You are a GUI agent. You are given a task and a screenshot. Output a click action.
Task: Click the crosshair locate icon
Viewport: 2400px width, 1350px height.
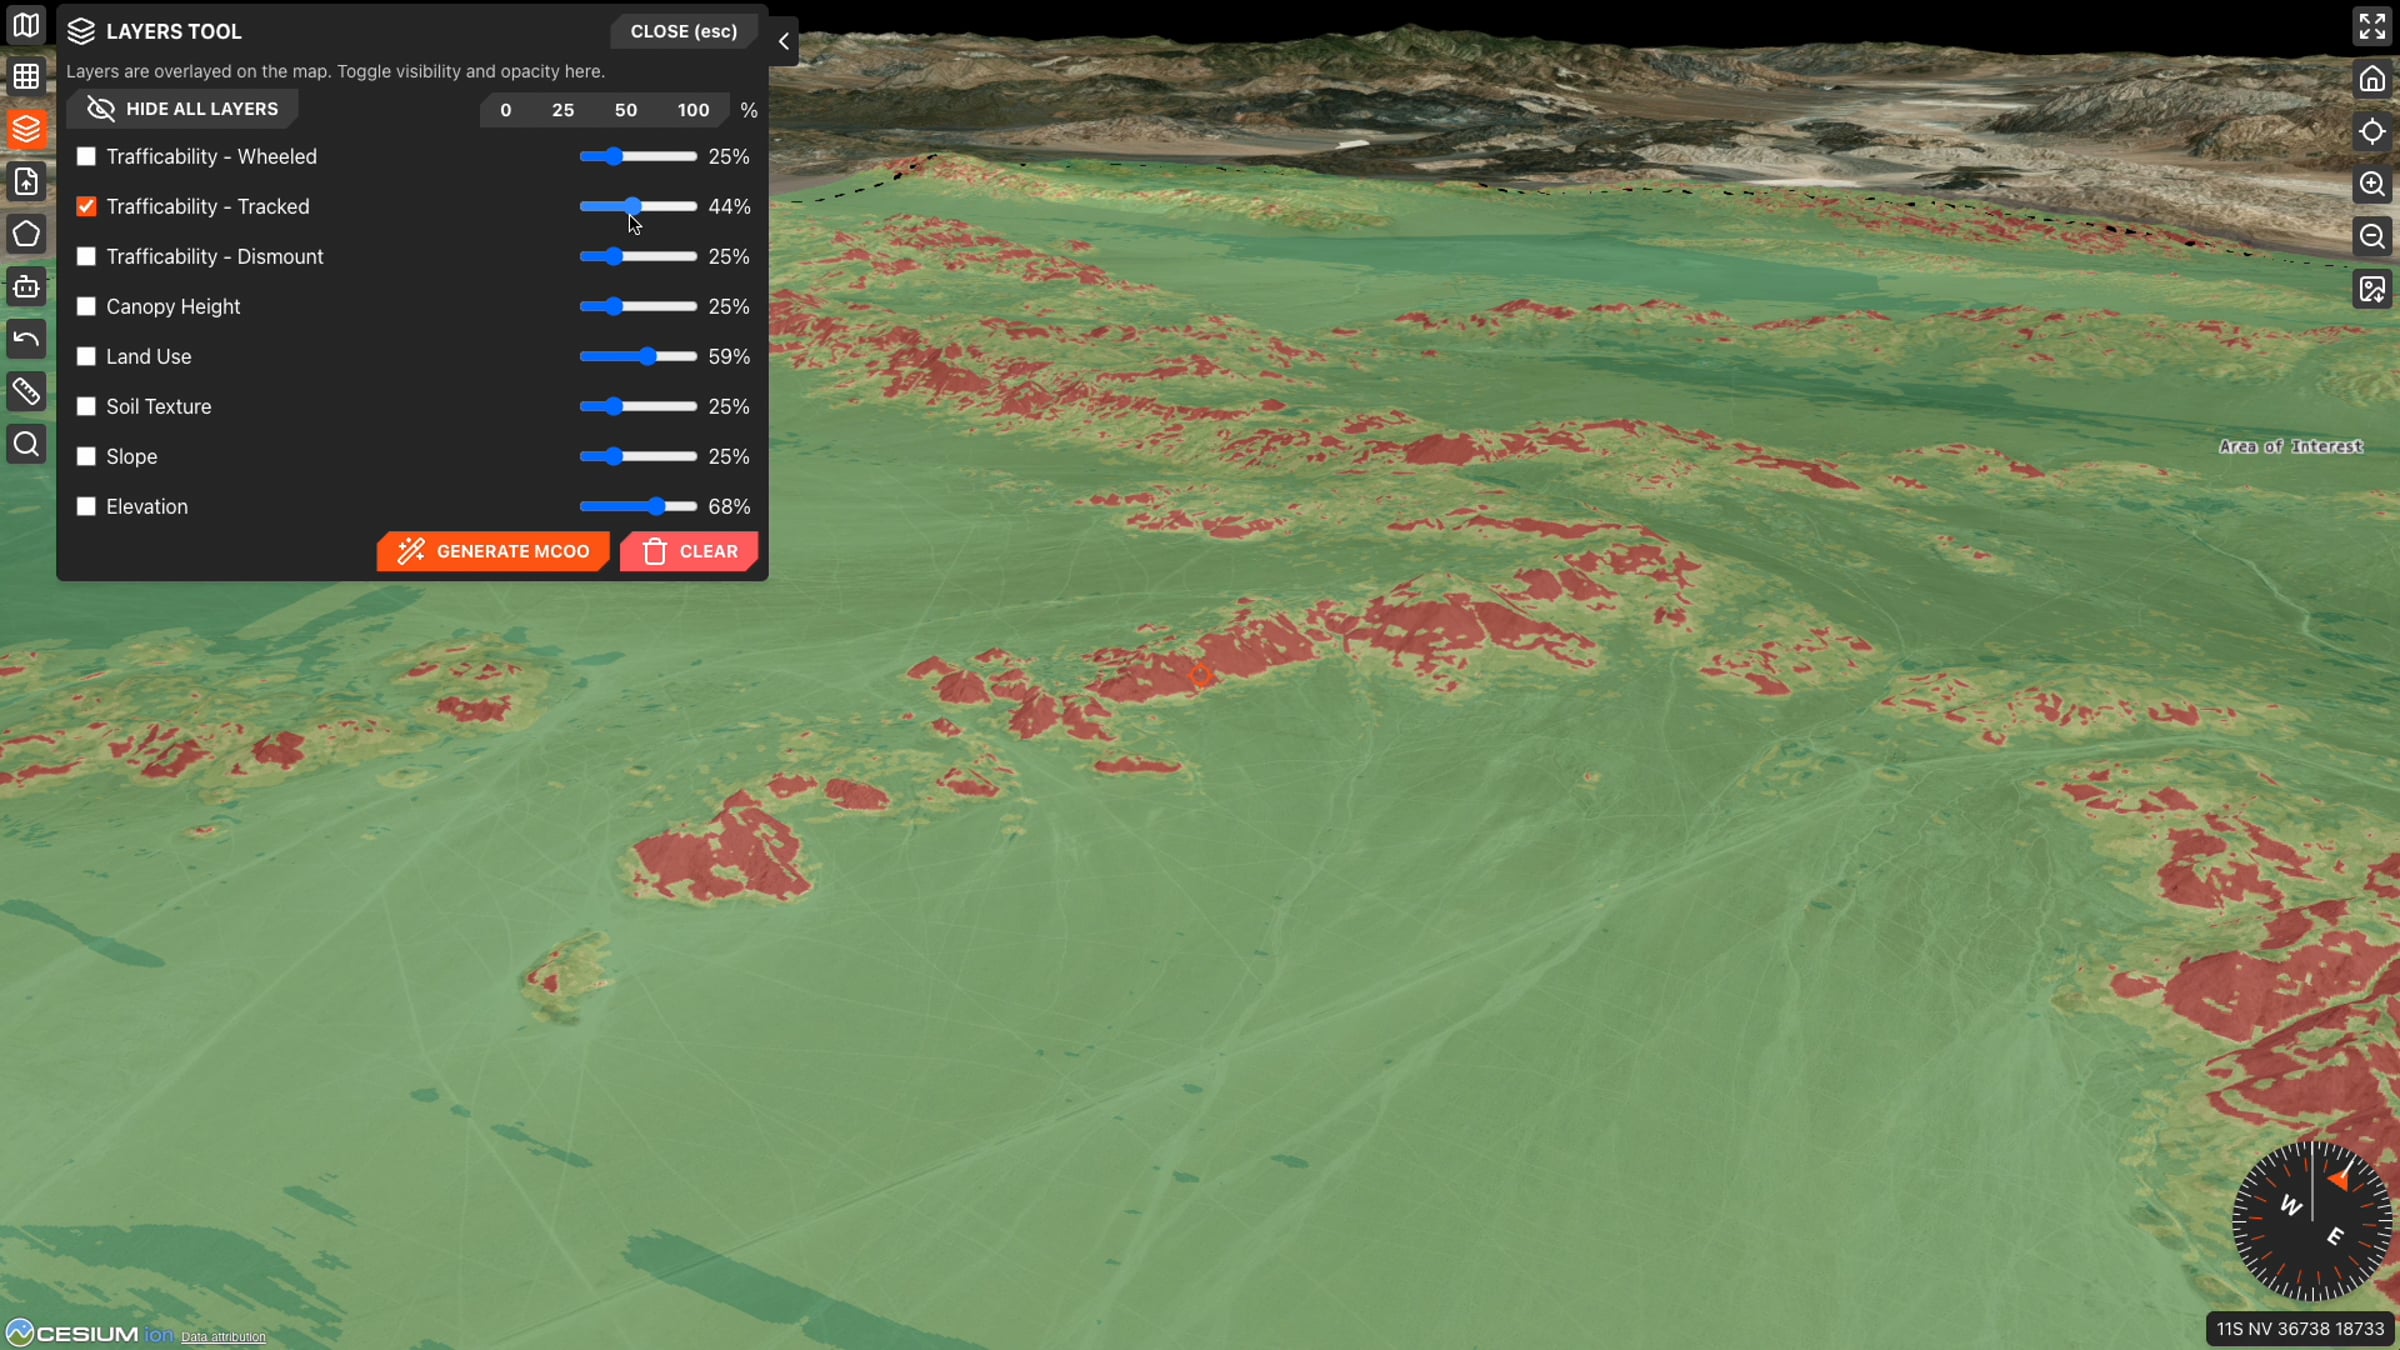click(x=2372, y=131)
